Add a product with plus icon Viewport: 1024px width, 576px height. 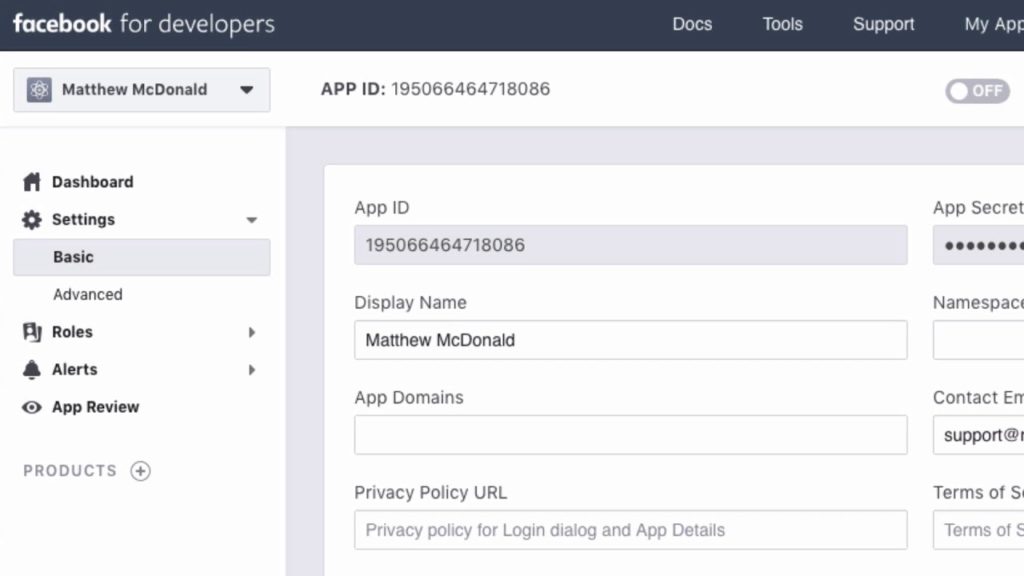pos(140,471)
